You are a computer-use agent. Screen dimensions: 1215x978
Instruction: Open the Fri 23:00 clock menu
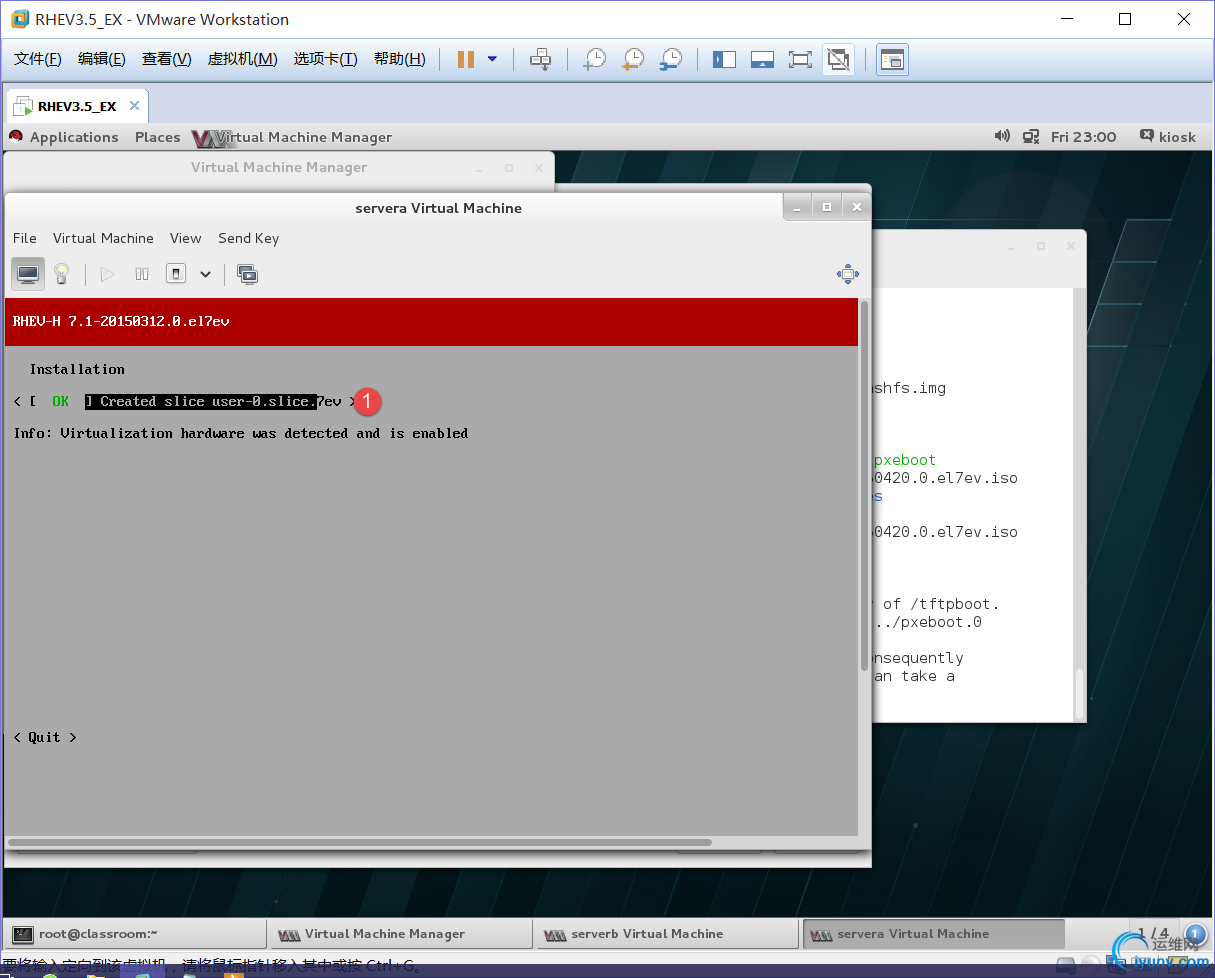pos(1084,137)
